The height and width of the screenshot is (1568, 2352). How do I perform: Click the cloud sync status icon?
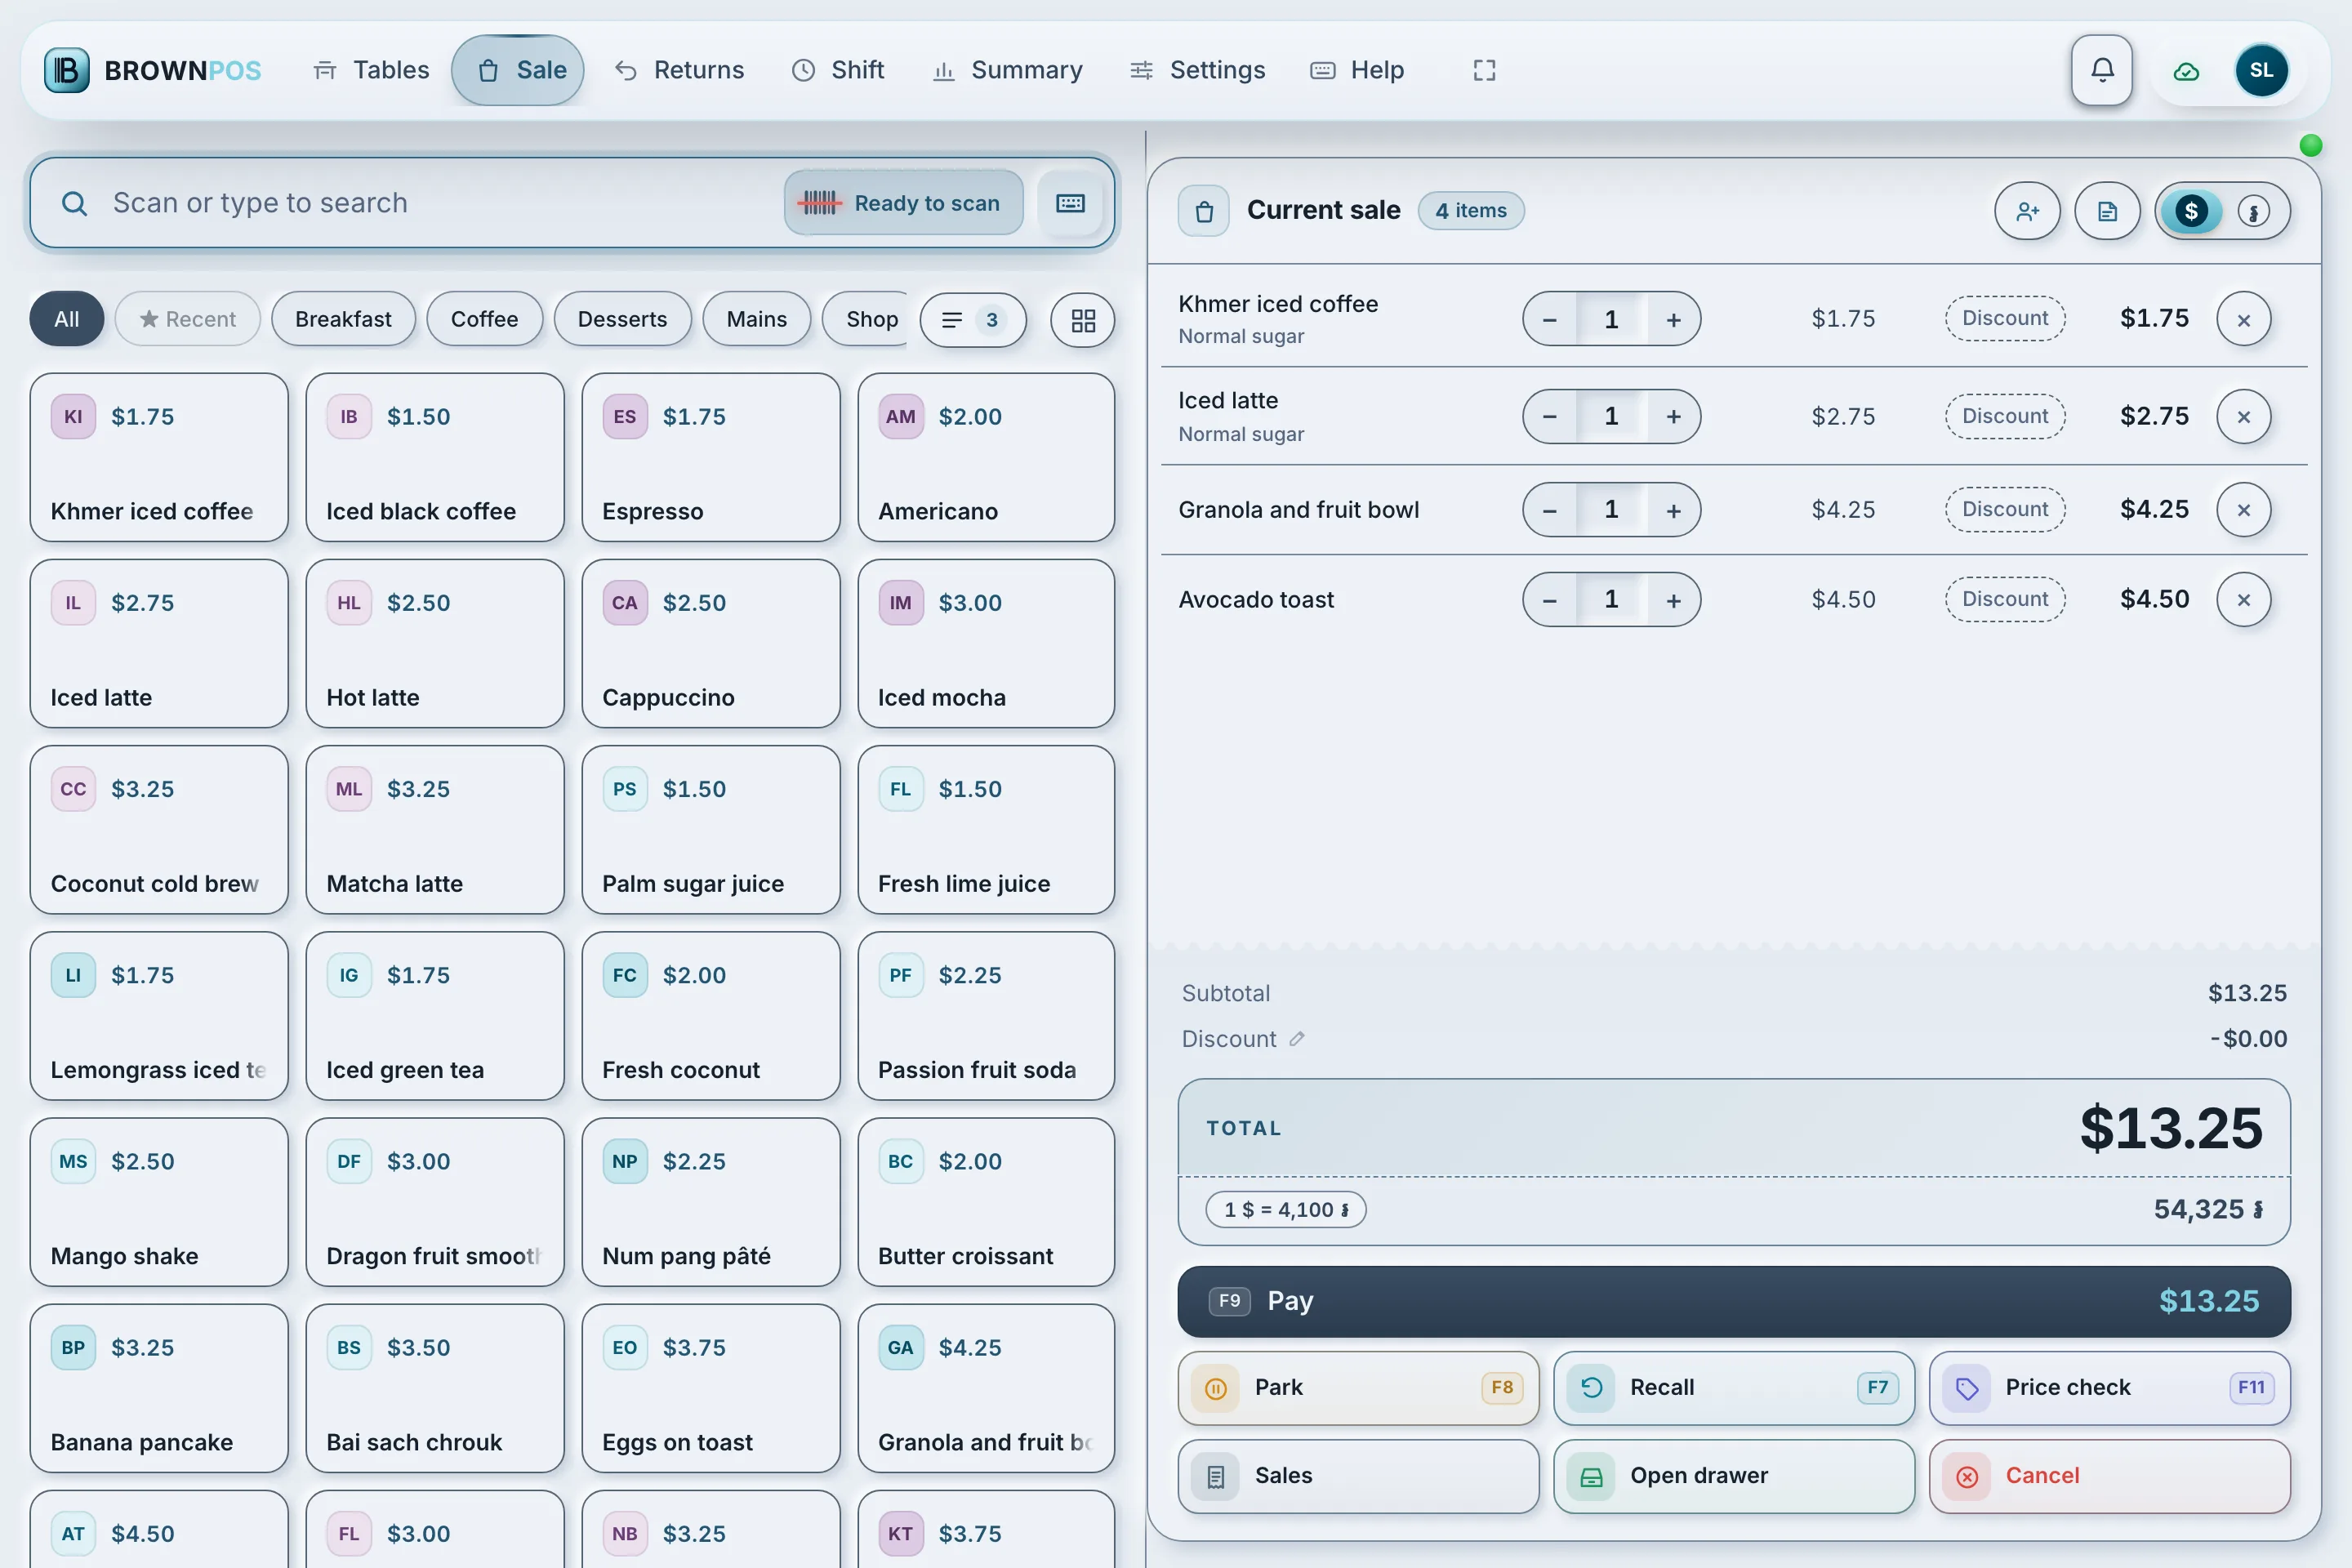(x=2186, y=71)
